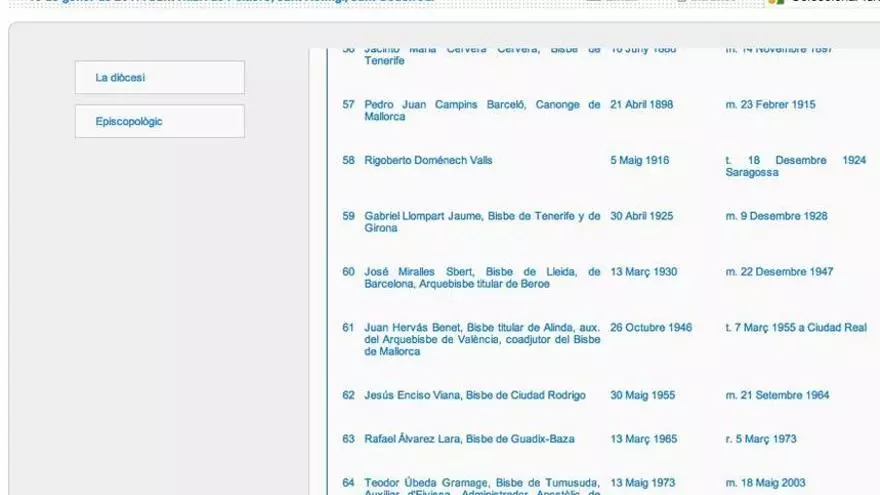Screen dimensions: 880x495
Task: Click the date 26 Octubre 1946
Action: pos(651,328)
